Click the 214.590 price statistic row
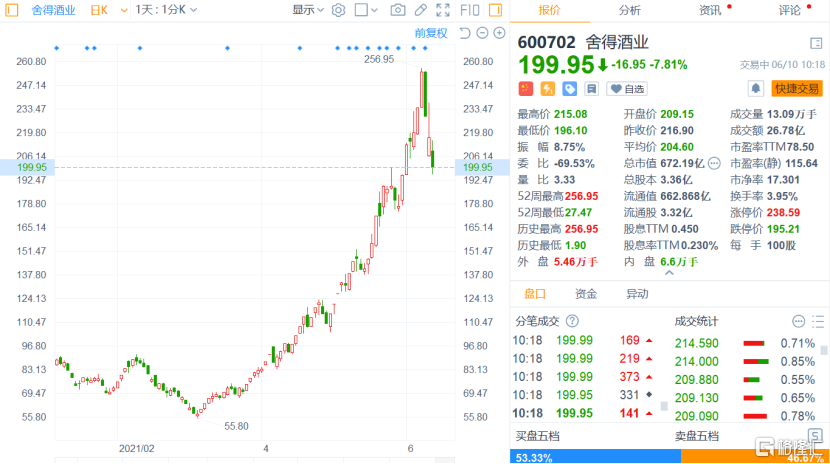The width and height of the screenshot is (830, 464). point(745,343)
